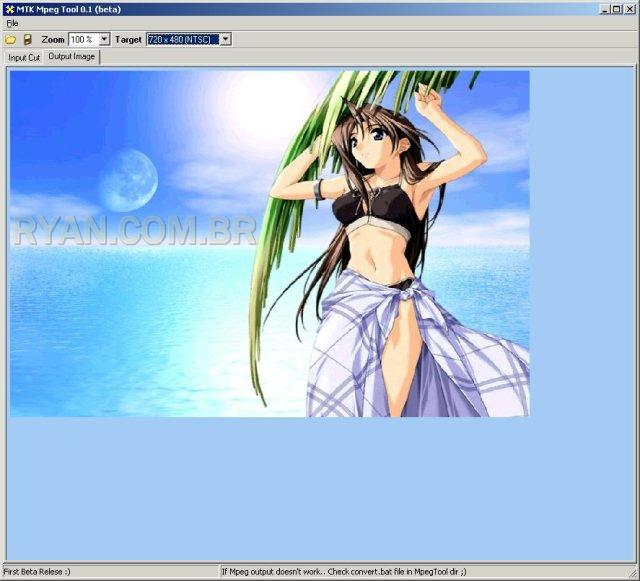This screenshot has height=581, width=640.
Task: Select the Output Image tab
Action: (x=72, y=57)
